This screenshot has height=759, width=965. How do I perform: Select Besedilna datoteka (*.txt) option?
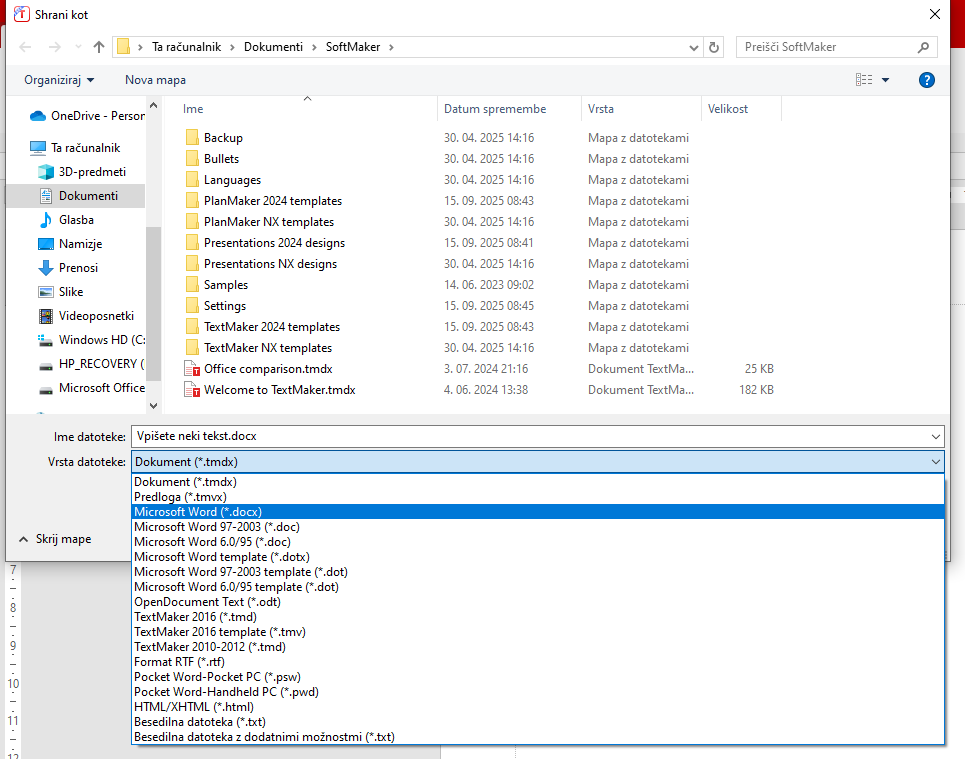click(538, 722)
